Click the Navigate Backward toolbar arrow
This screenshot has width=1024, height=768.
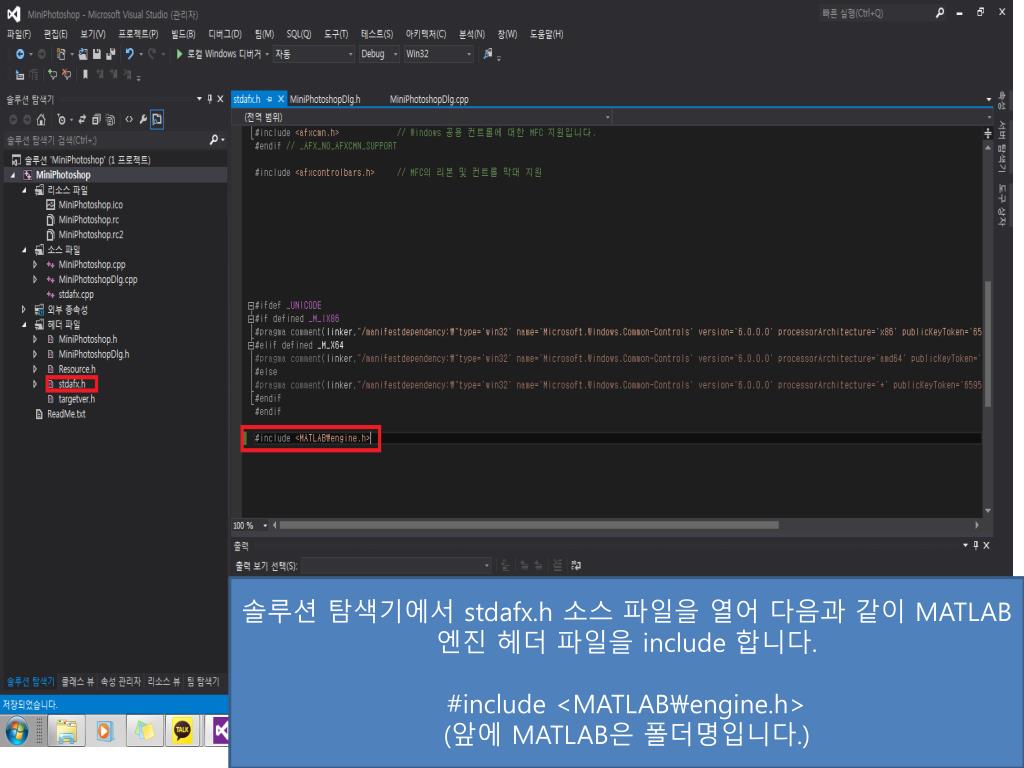tap(20, 54)
